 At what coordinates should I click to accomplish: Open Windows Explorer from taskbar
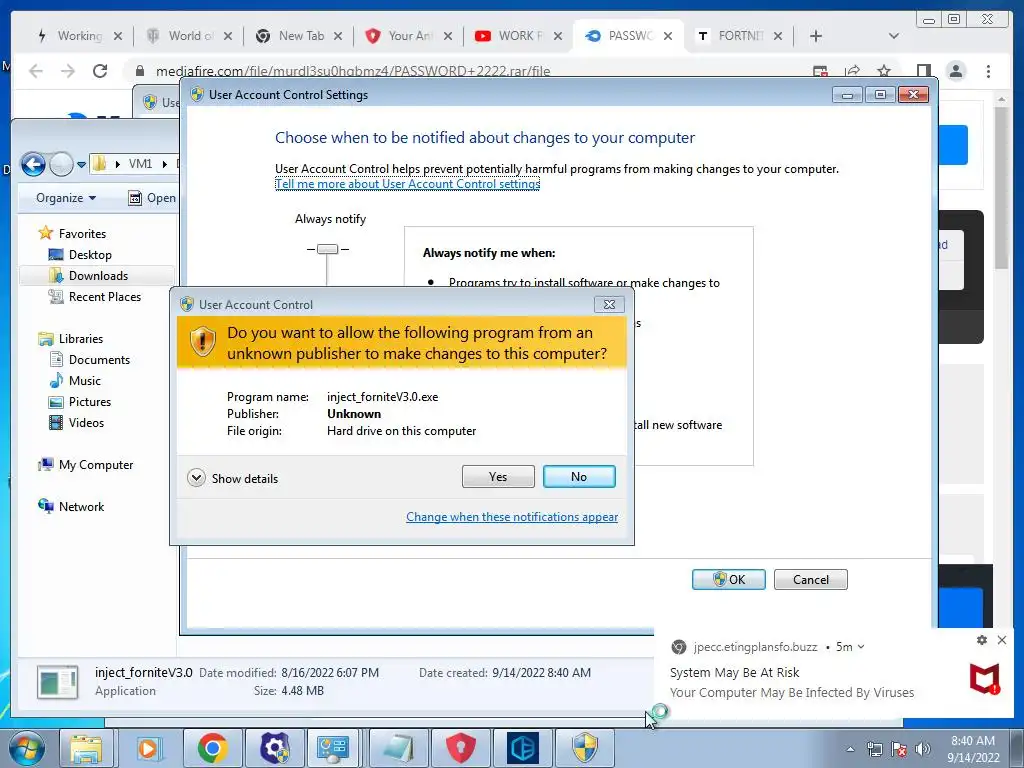pos(86,748)
